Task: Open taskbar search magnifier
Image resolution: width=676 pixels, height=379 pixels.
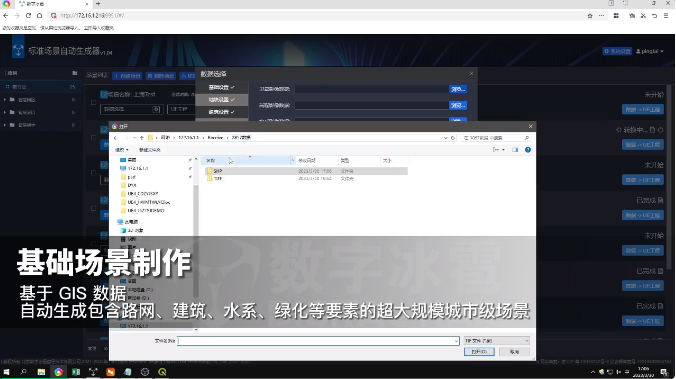Action: point(24,372)
